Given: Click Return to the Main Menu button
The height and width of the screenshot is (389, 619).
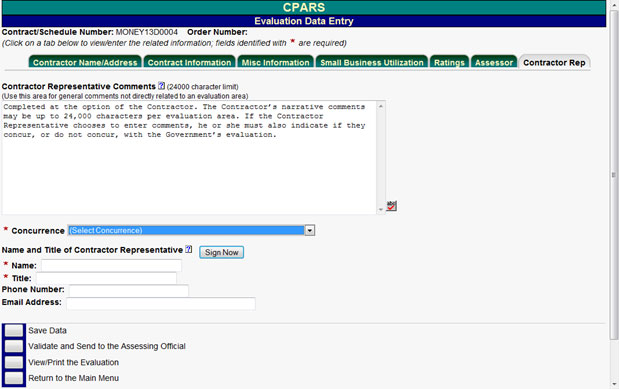Looking at the screenshot, I should 14,378.
